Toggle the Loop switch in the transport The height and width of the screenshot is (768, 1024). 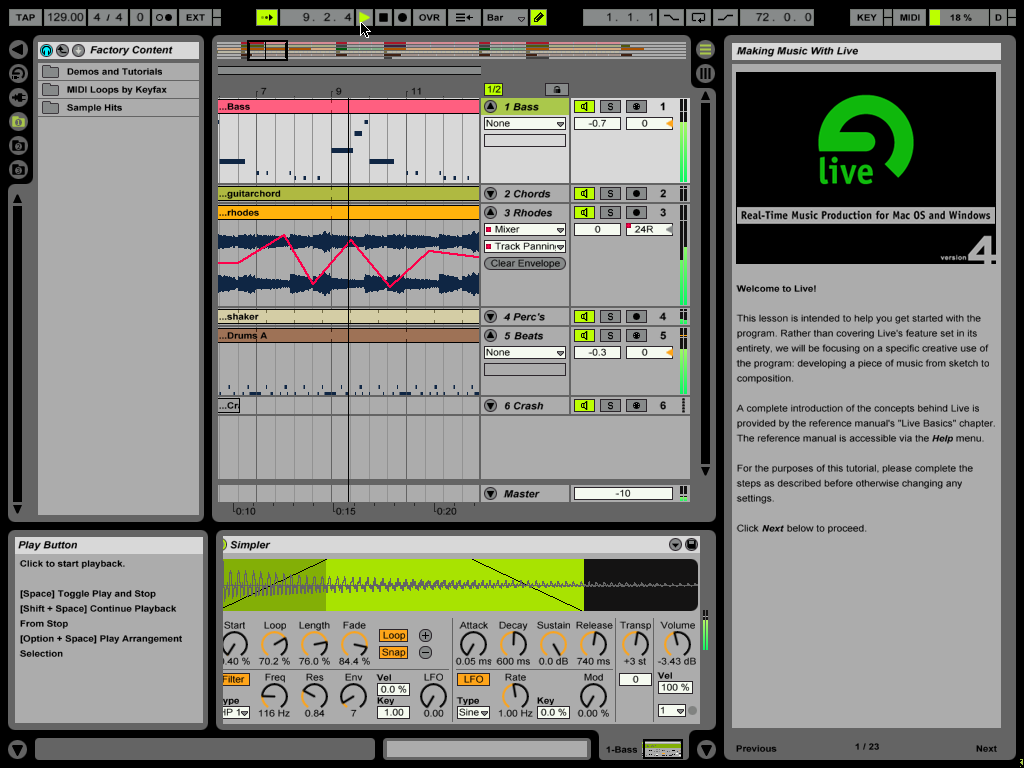tap(698, 18)
